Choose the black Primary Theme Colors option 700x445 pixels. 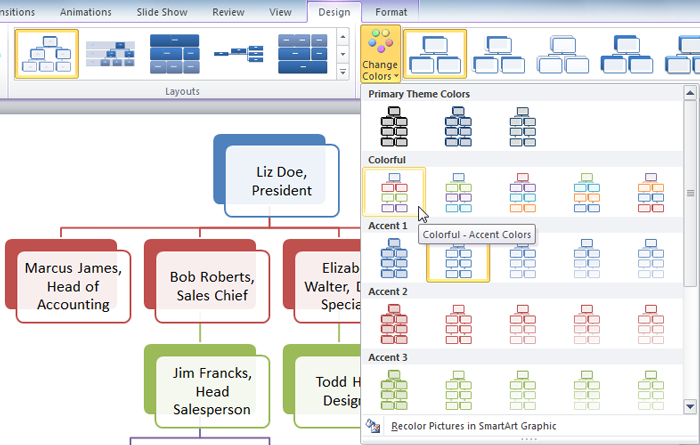[x=394, y=127]
